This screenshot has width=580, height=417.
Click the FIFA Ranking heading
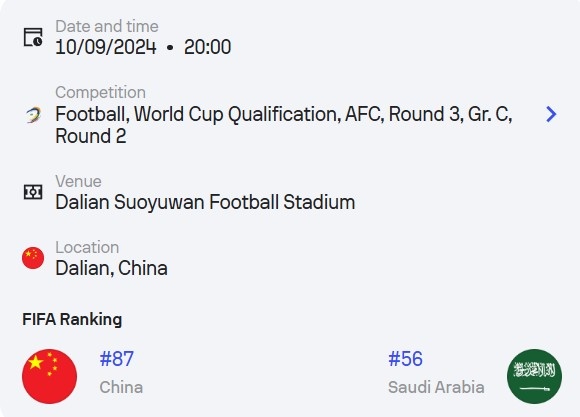click(72, 319)
